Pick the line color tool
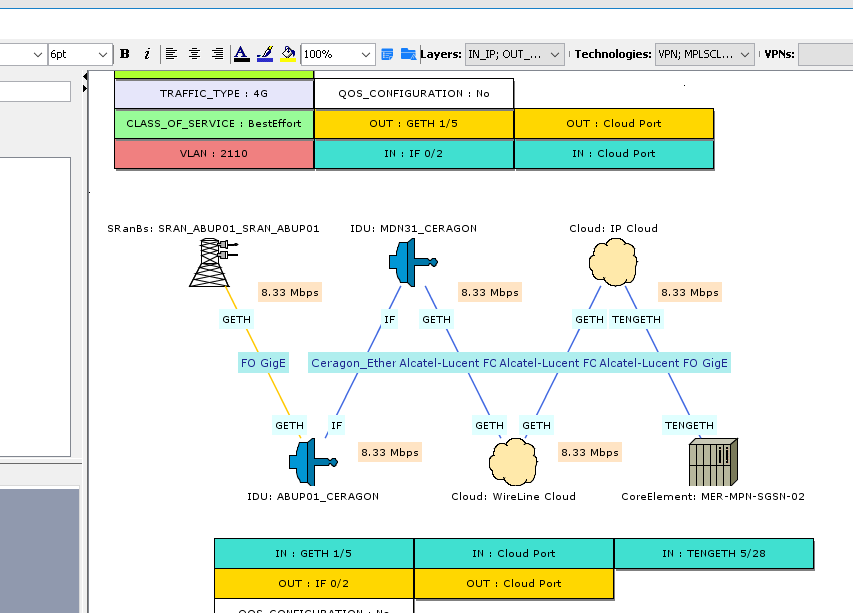This screenshot has width=853, height=613. (265, 54)
